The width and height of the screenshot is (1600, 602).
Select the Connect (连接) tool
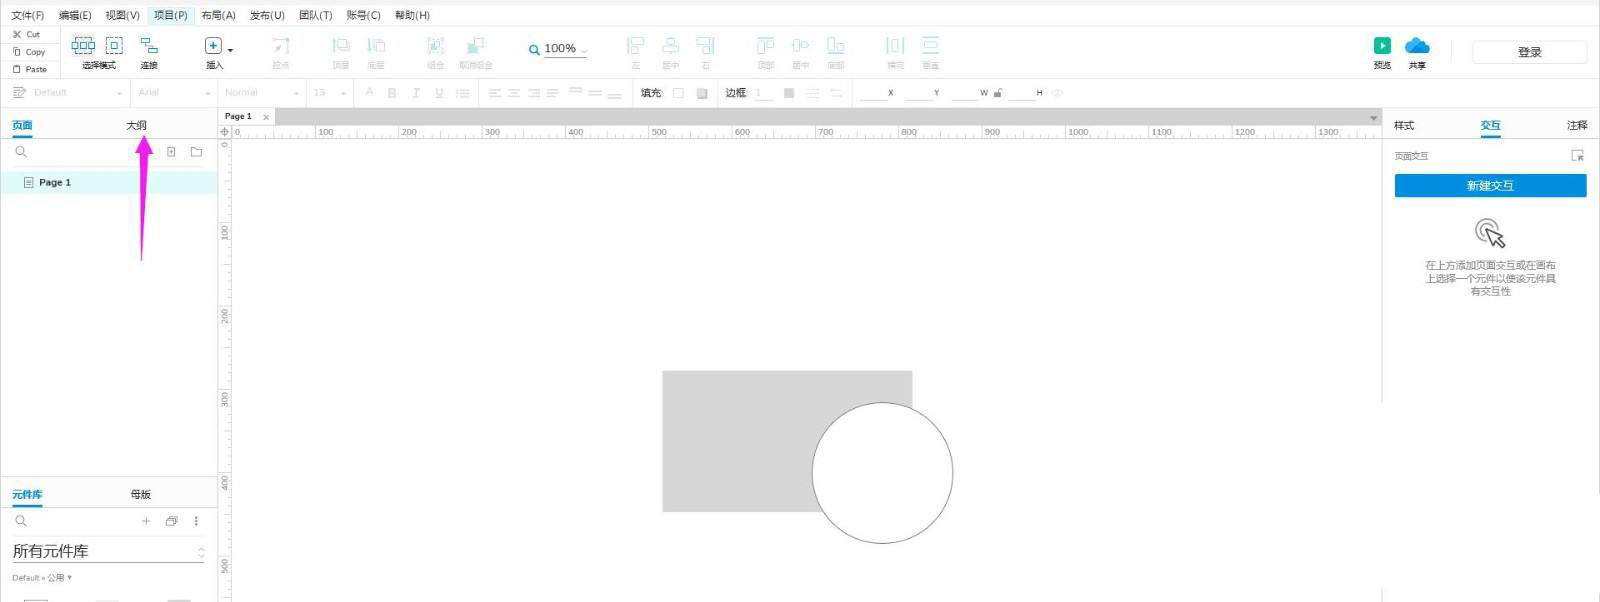click(149, 46)
